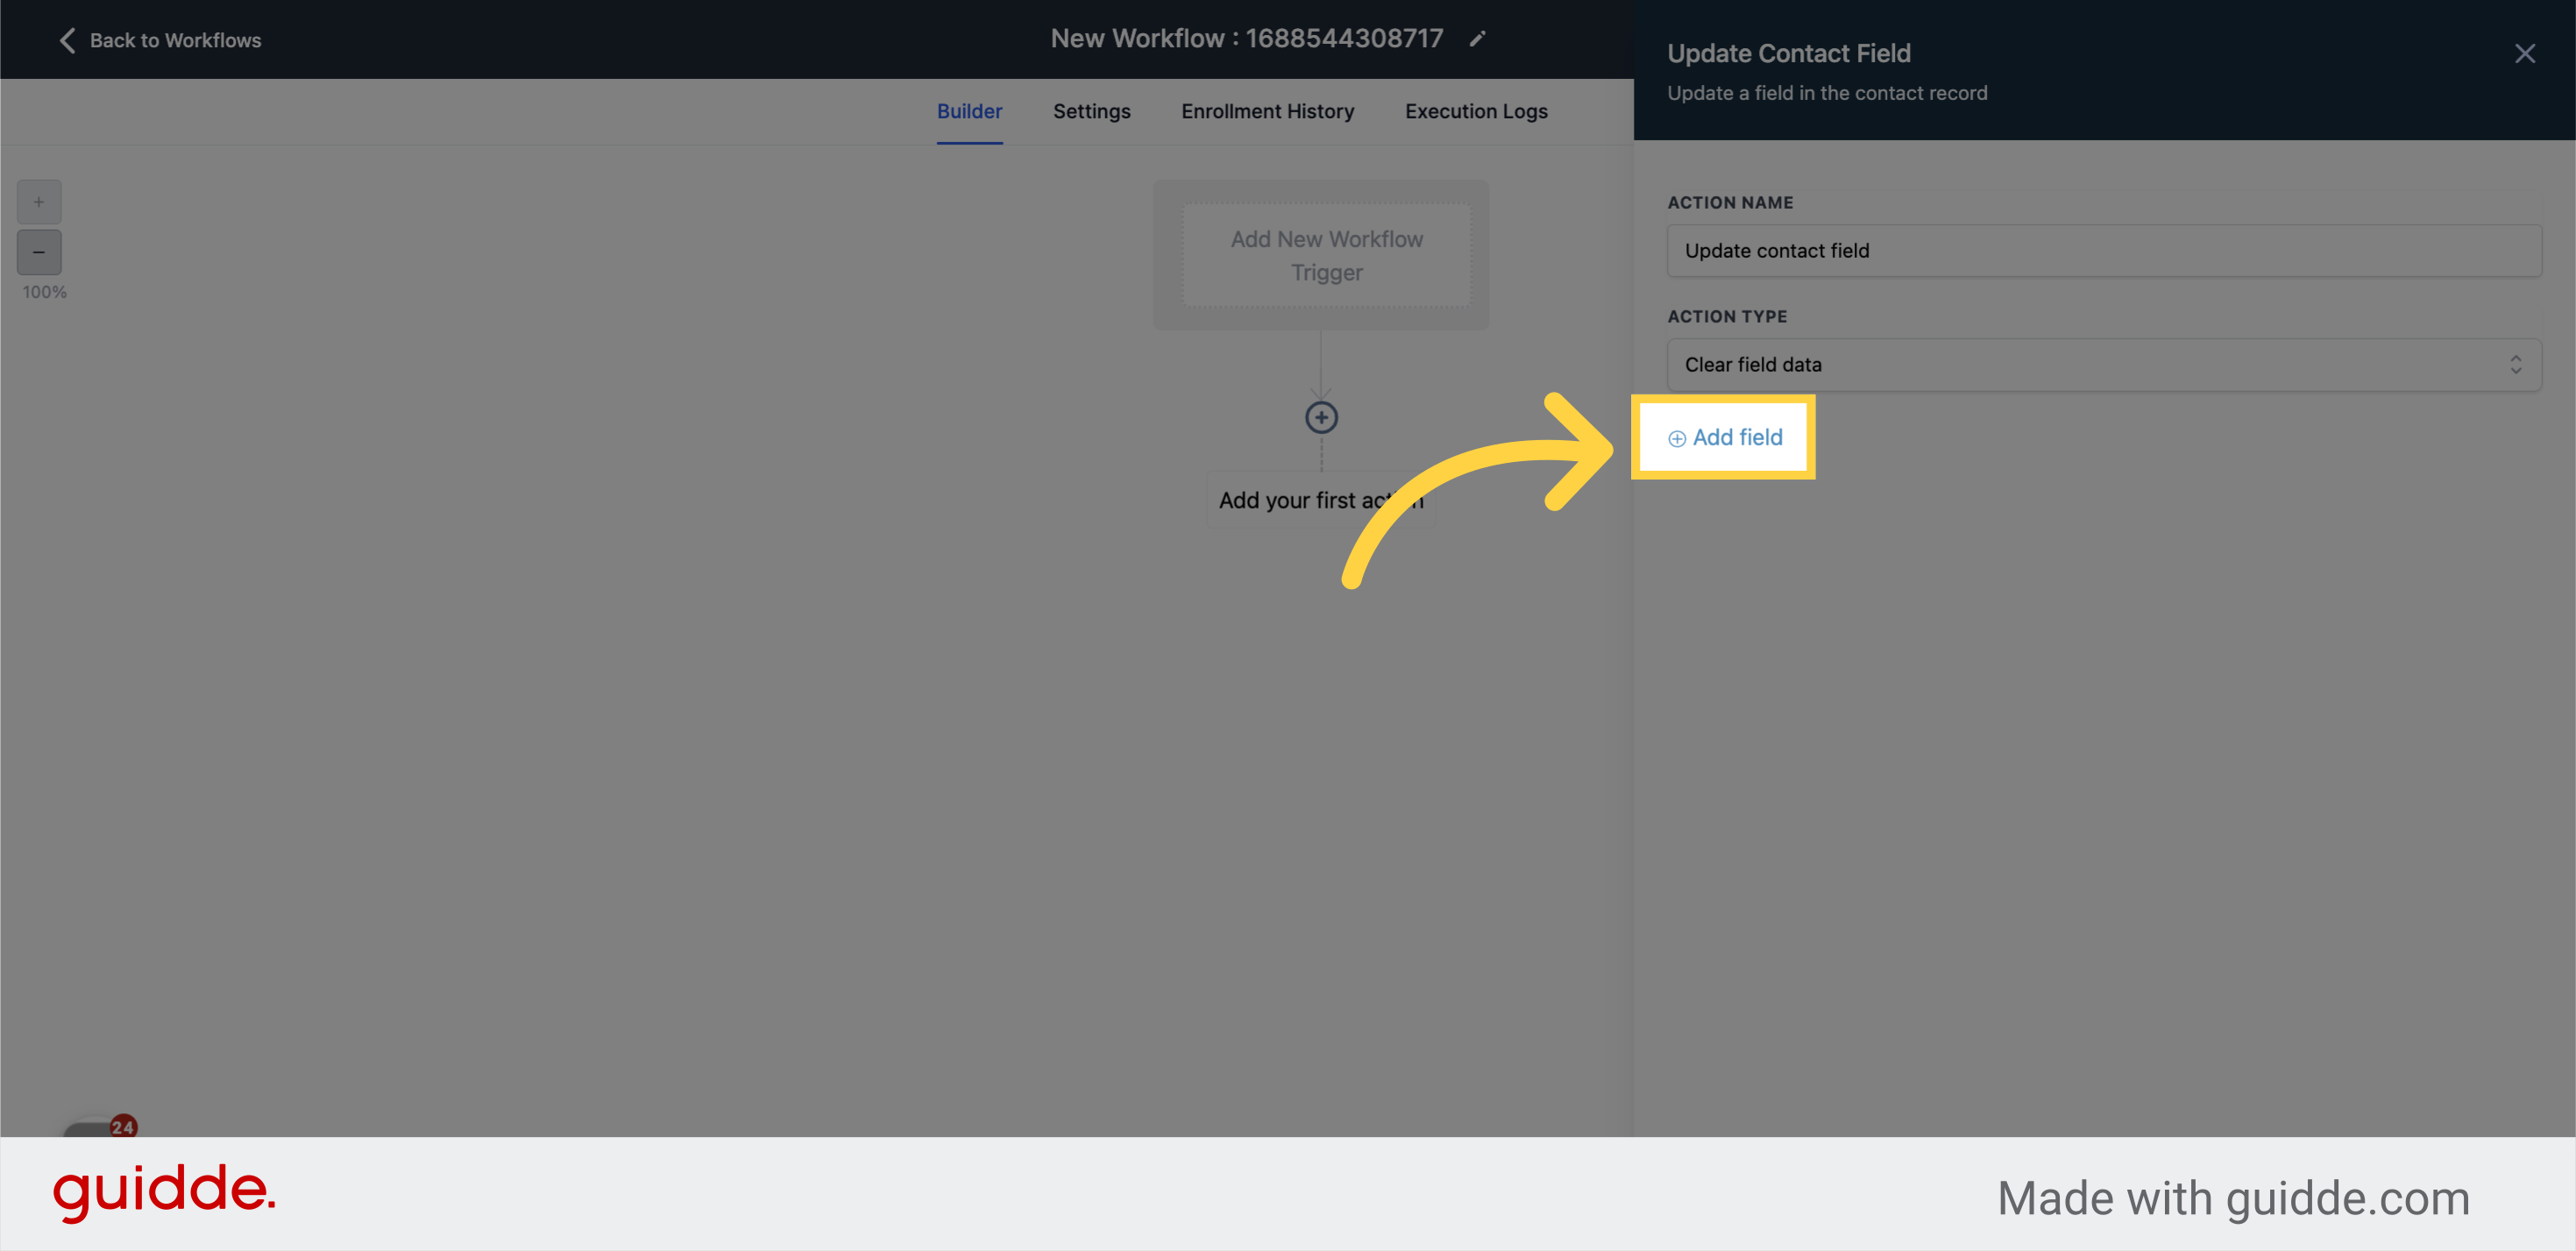This screenshot has height=1251, width=2576.
Task: Click the plus node below the trigger
Action: (1321, 417)
